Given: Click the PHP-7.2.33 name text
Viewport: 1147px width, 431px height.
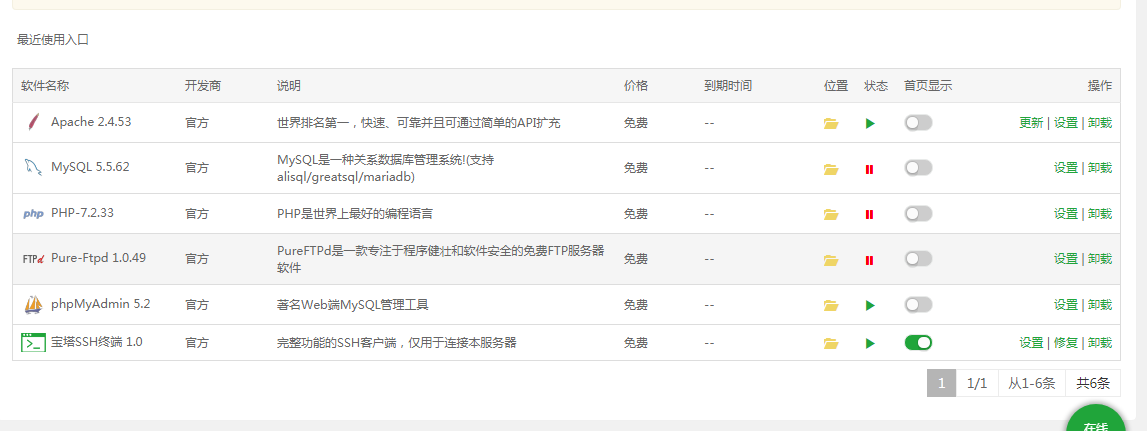Looking at the screenshot, I should 83,213.
